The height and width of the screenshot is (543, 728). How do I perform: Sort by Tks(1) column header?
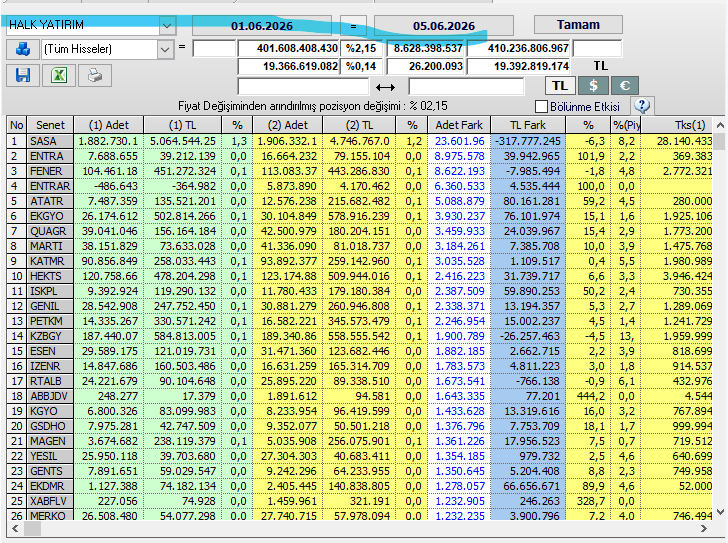click(x=676, y=125)
